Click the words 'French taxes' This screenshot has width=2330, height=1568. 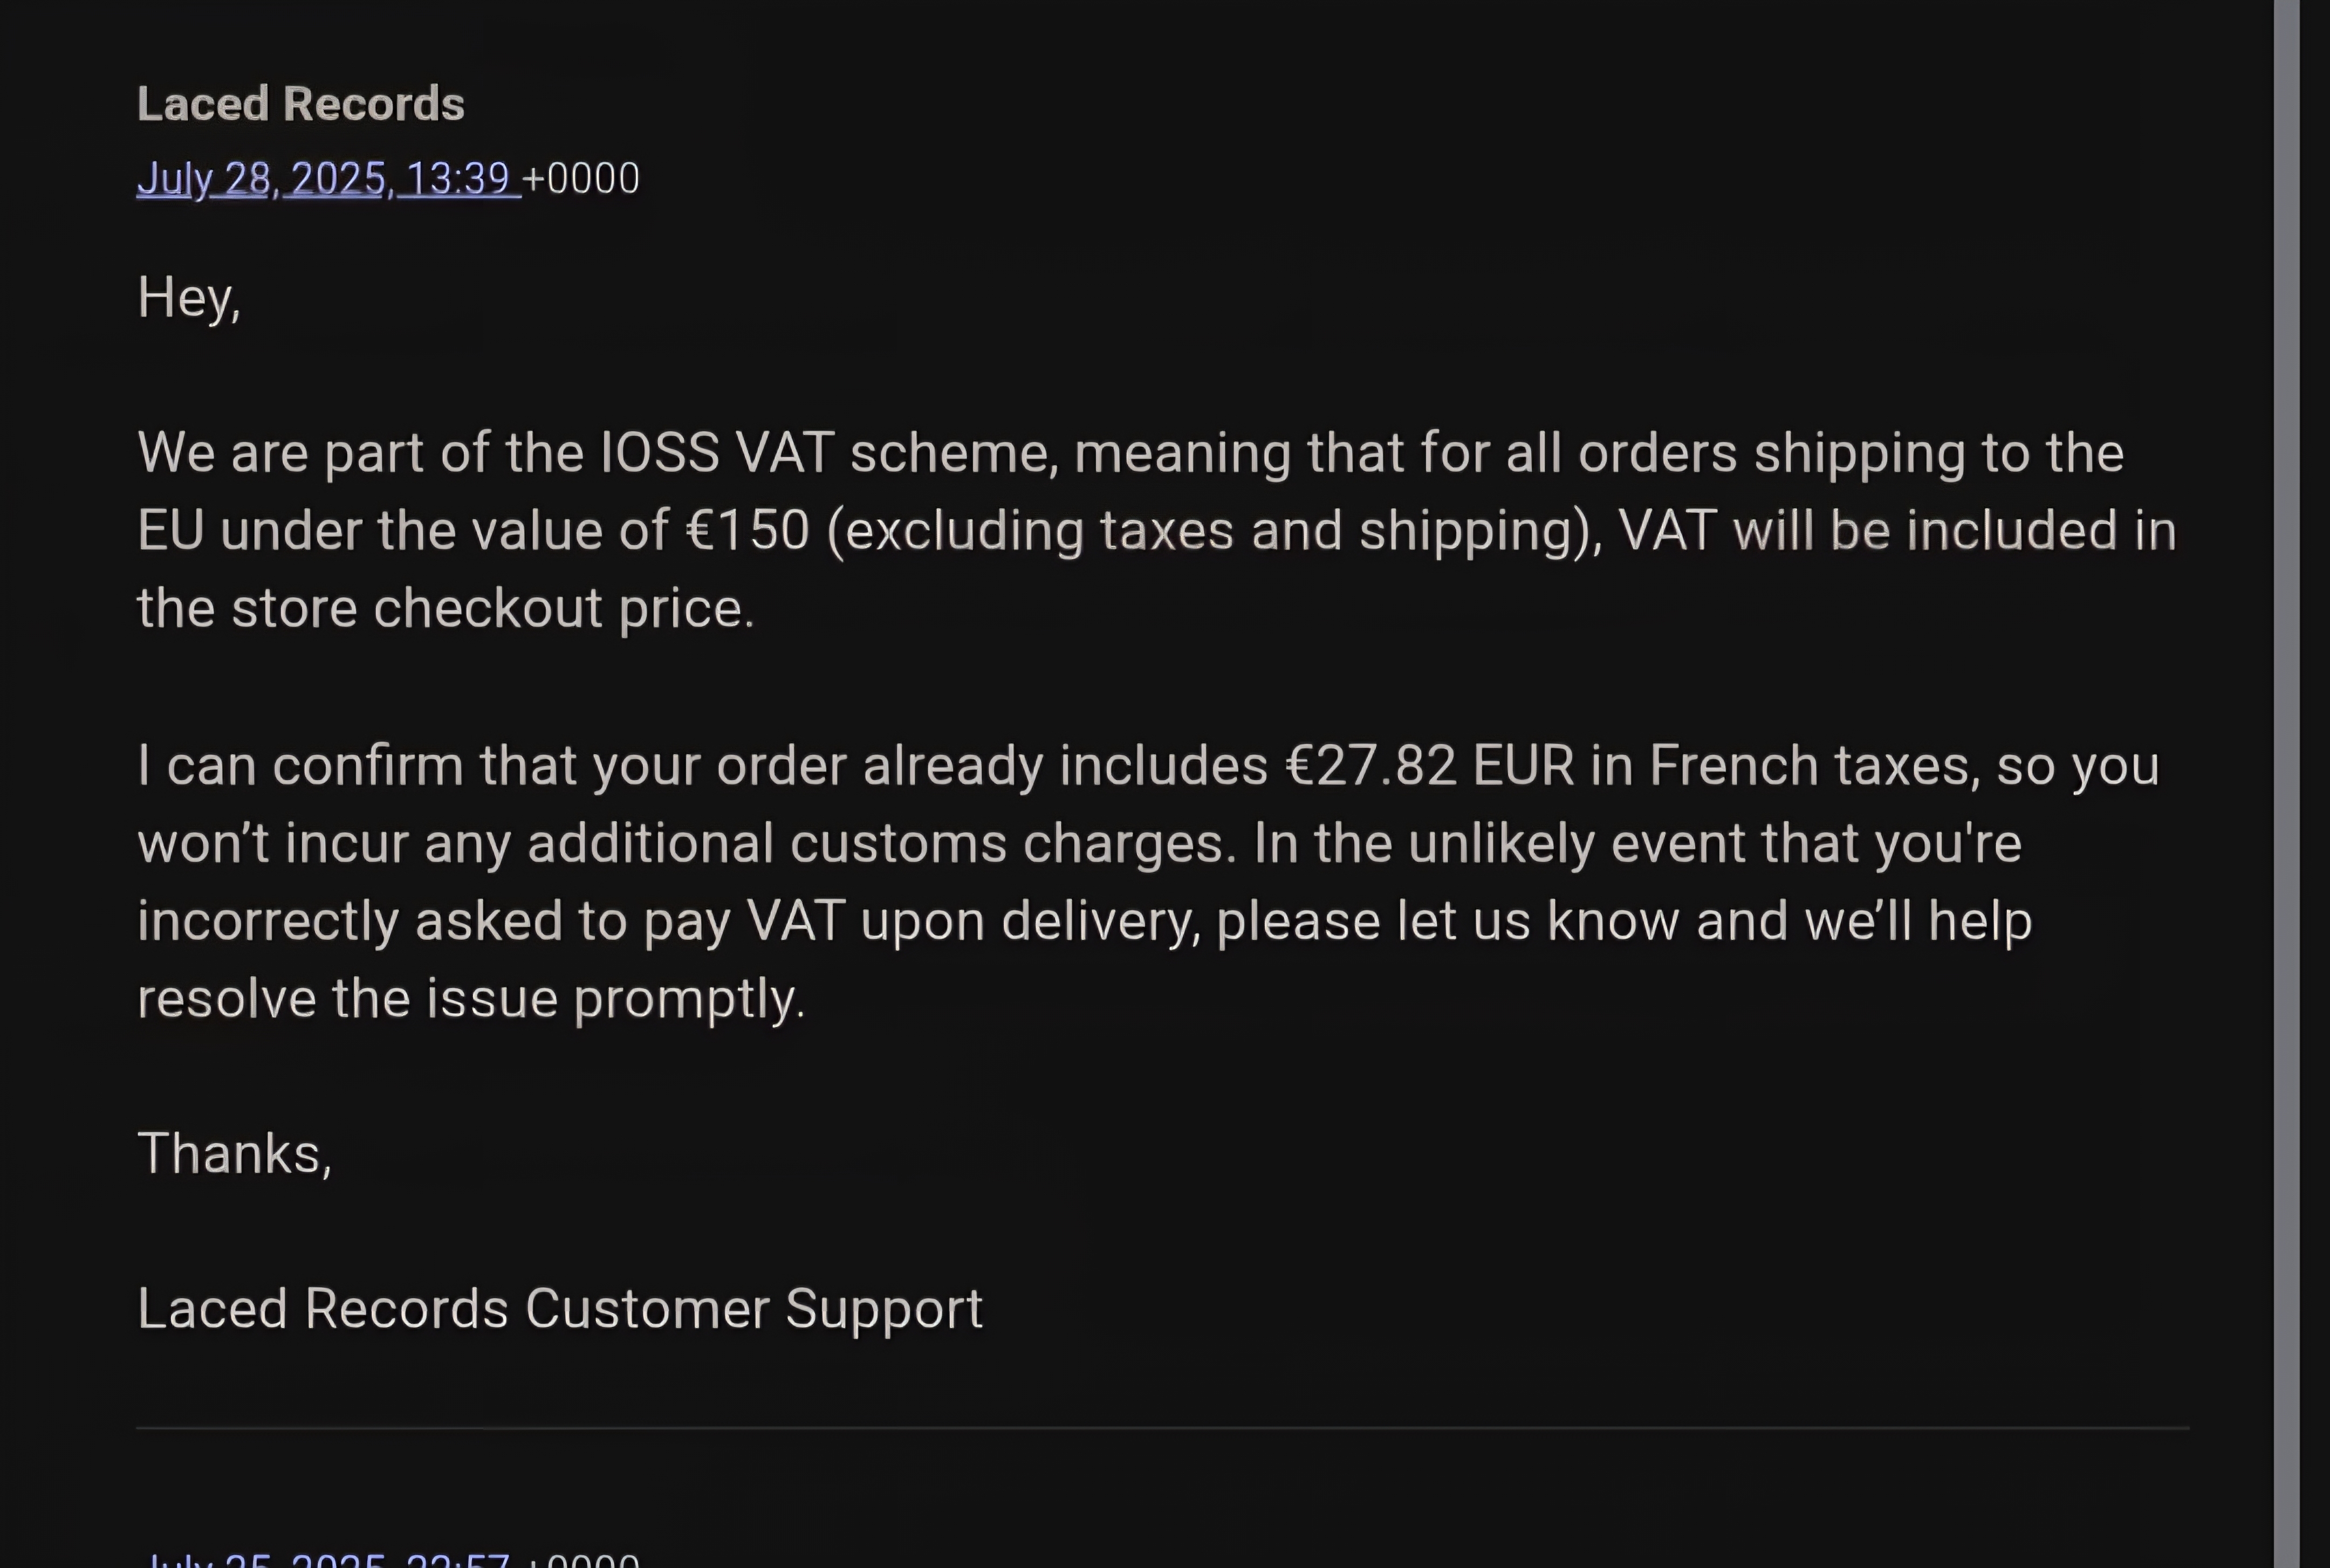pos(1814,765)
